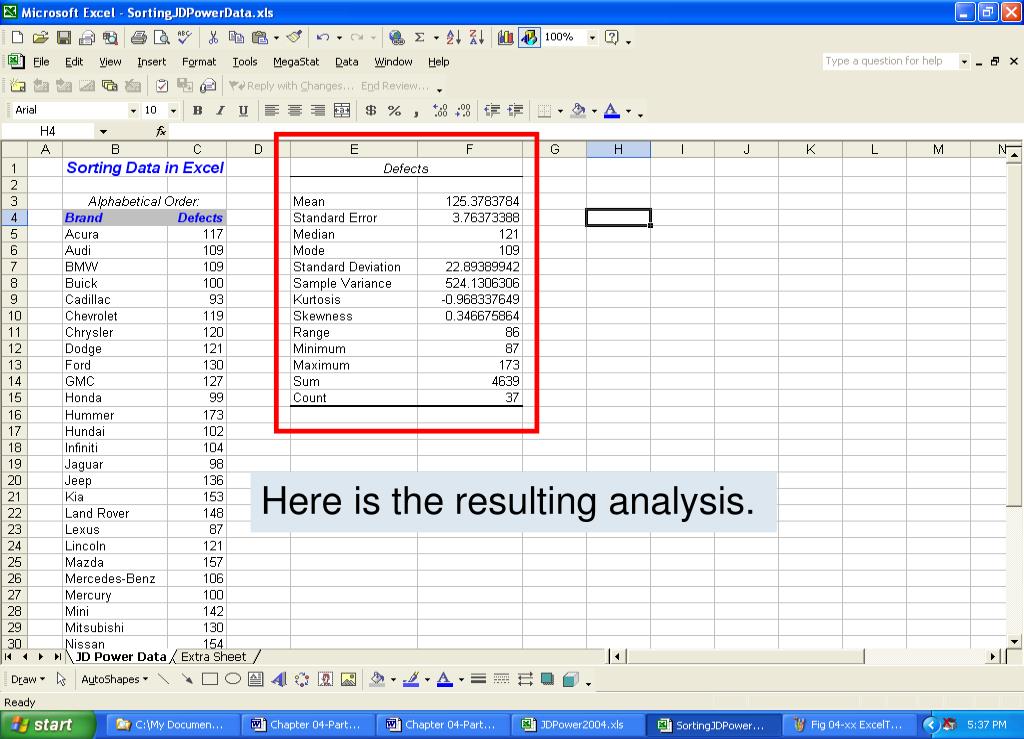Print the sheet with the Print icon
1024x739 pixels.
pyautogui.click(x=138, y=37)
